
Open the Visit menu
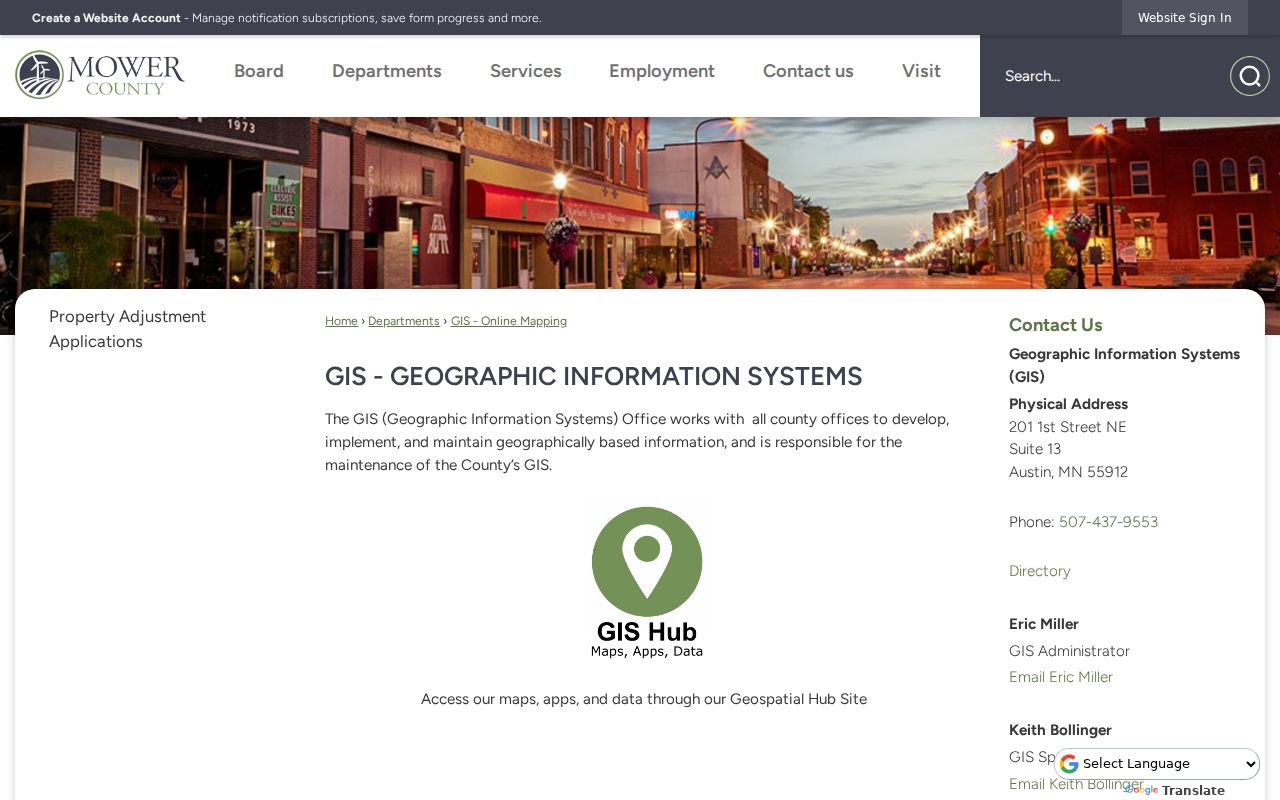pyautogui.click(x=921, y=71)
